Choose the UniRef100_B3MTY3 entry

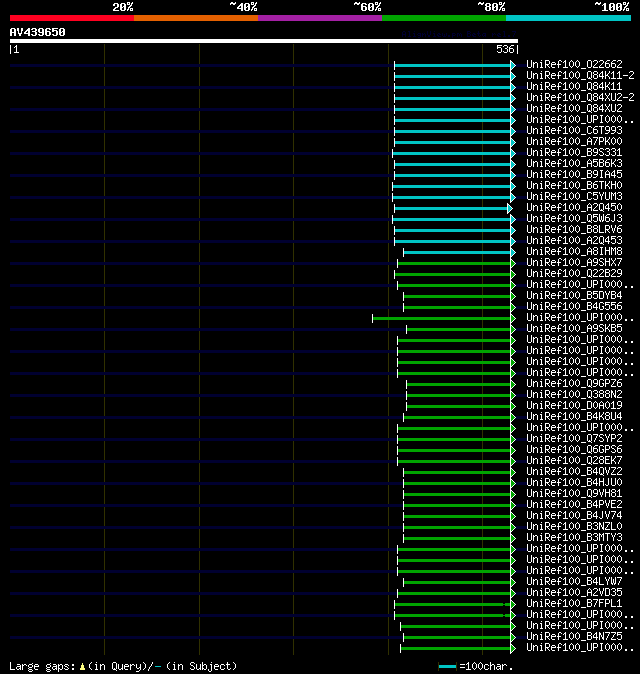point(574,538)
